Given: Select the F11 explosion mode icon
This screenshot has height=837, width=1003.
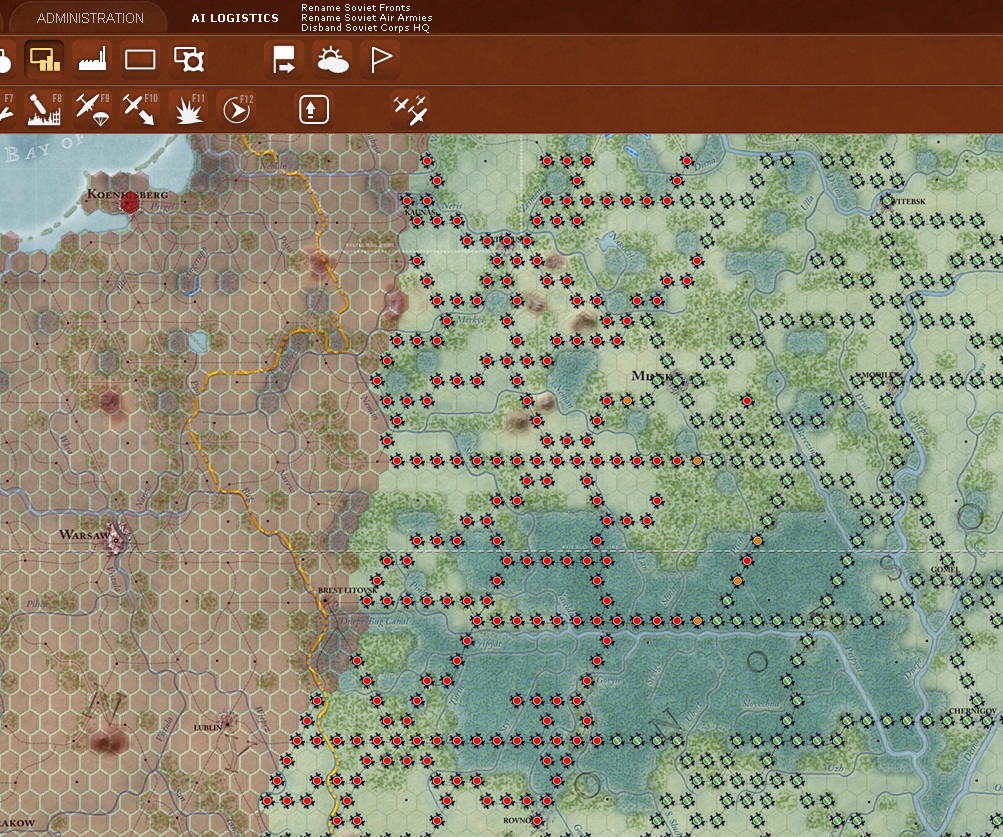Looking at the screenshot, I should (189, 109).
